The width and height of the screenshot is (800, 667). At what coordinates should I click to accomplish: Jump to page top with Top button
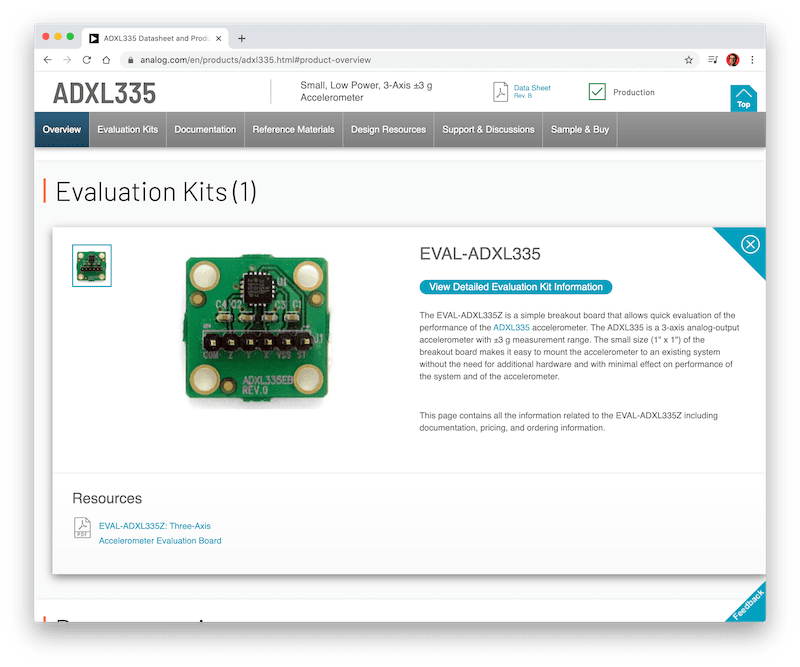point(743,98)
